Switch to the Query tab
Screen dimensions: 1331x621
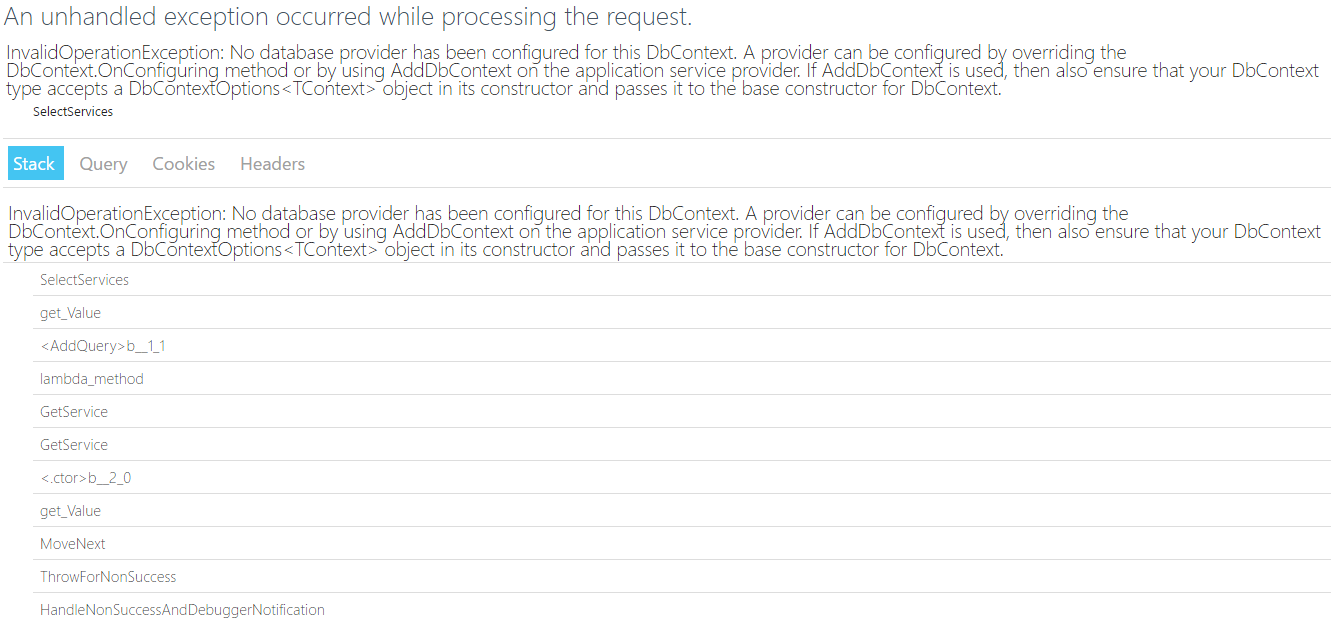103,164
